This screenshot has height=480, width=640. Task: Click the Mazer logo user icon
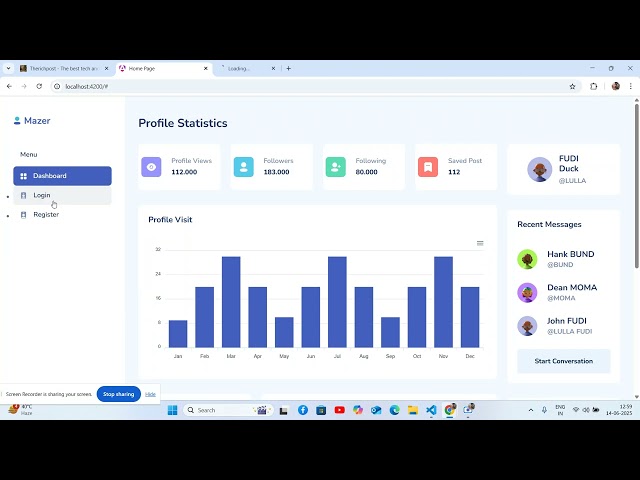tap(17, 120)
